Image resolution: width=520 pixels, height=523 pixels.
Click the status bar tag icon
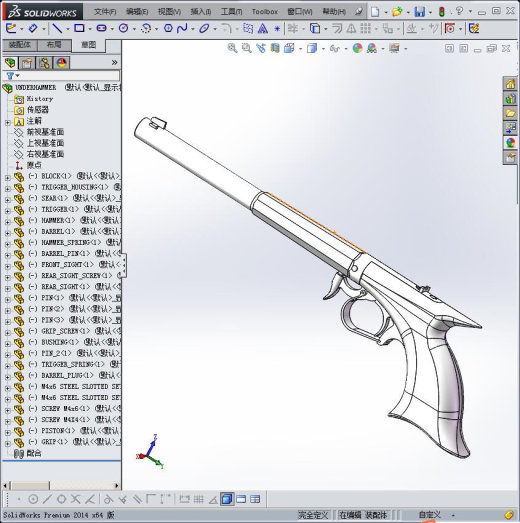click(509, 515)
